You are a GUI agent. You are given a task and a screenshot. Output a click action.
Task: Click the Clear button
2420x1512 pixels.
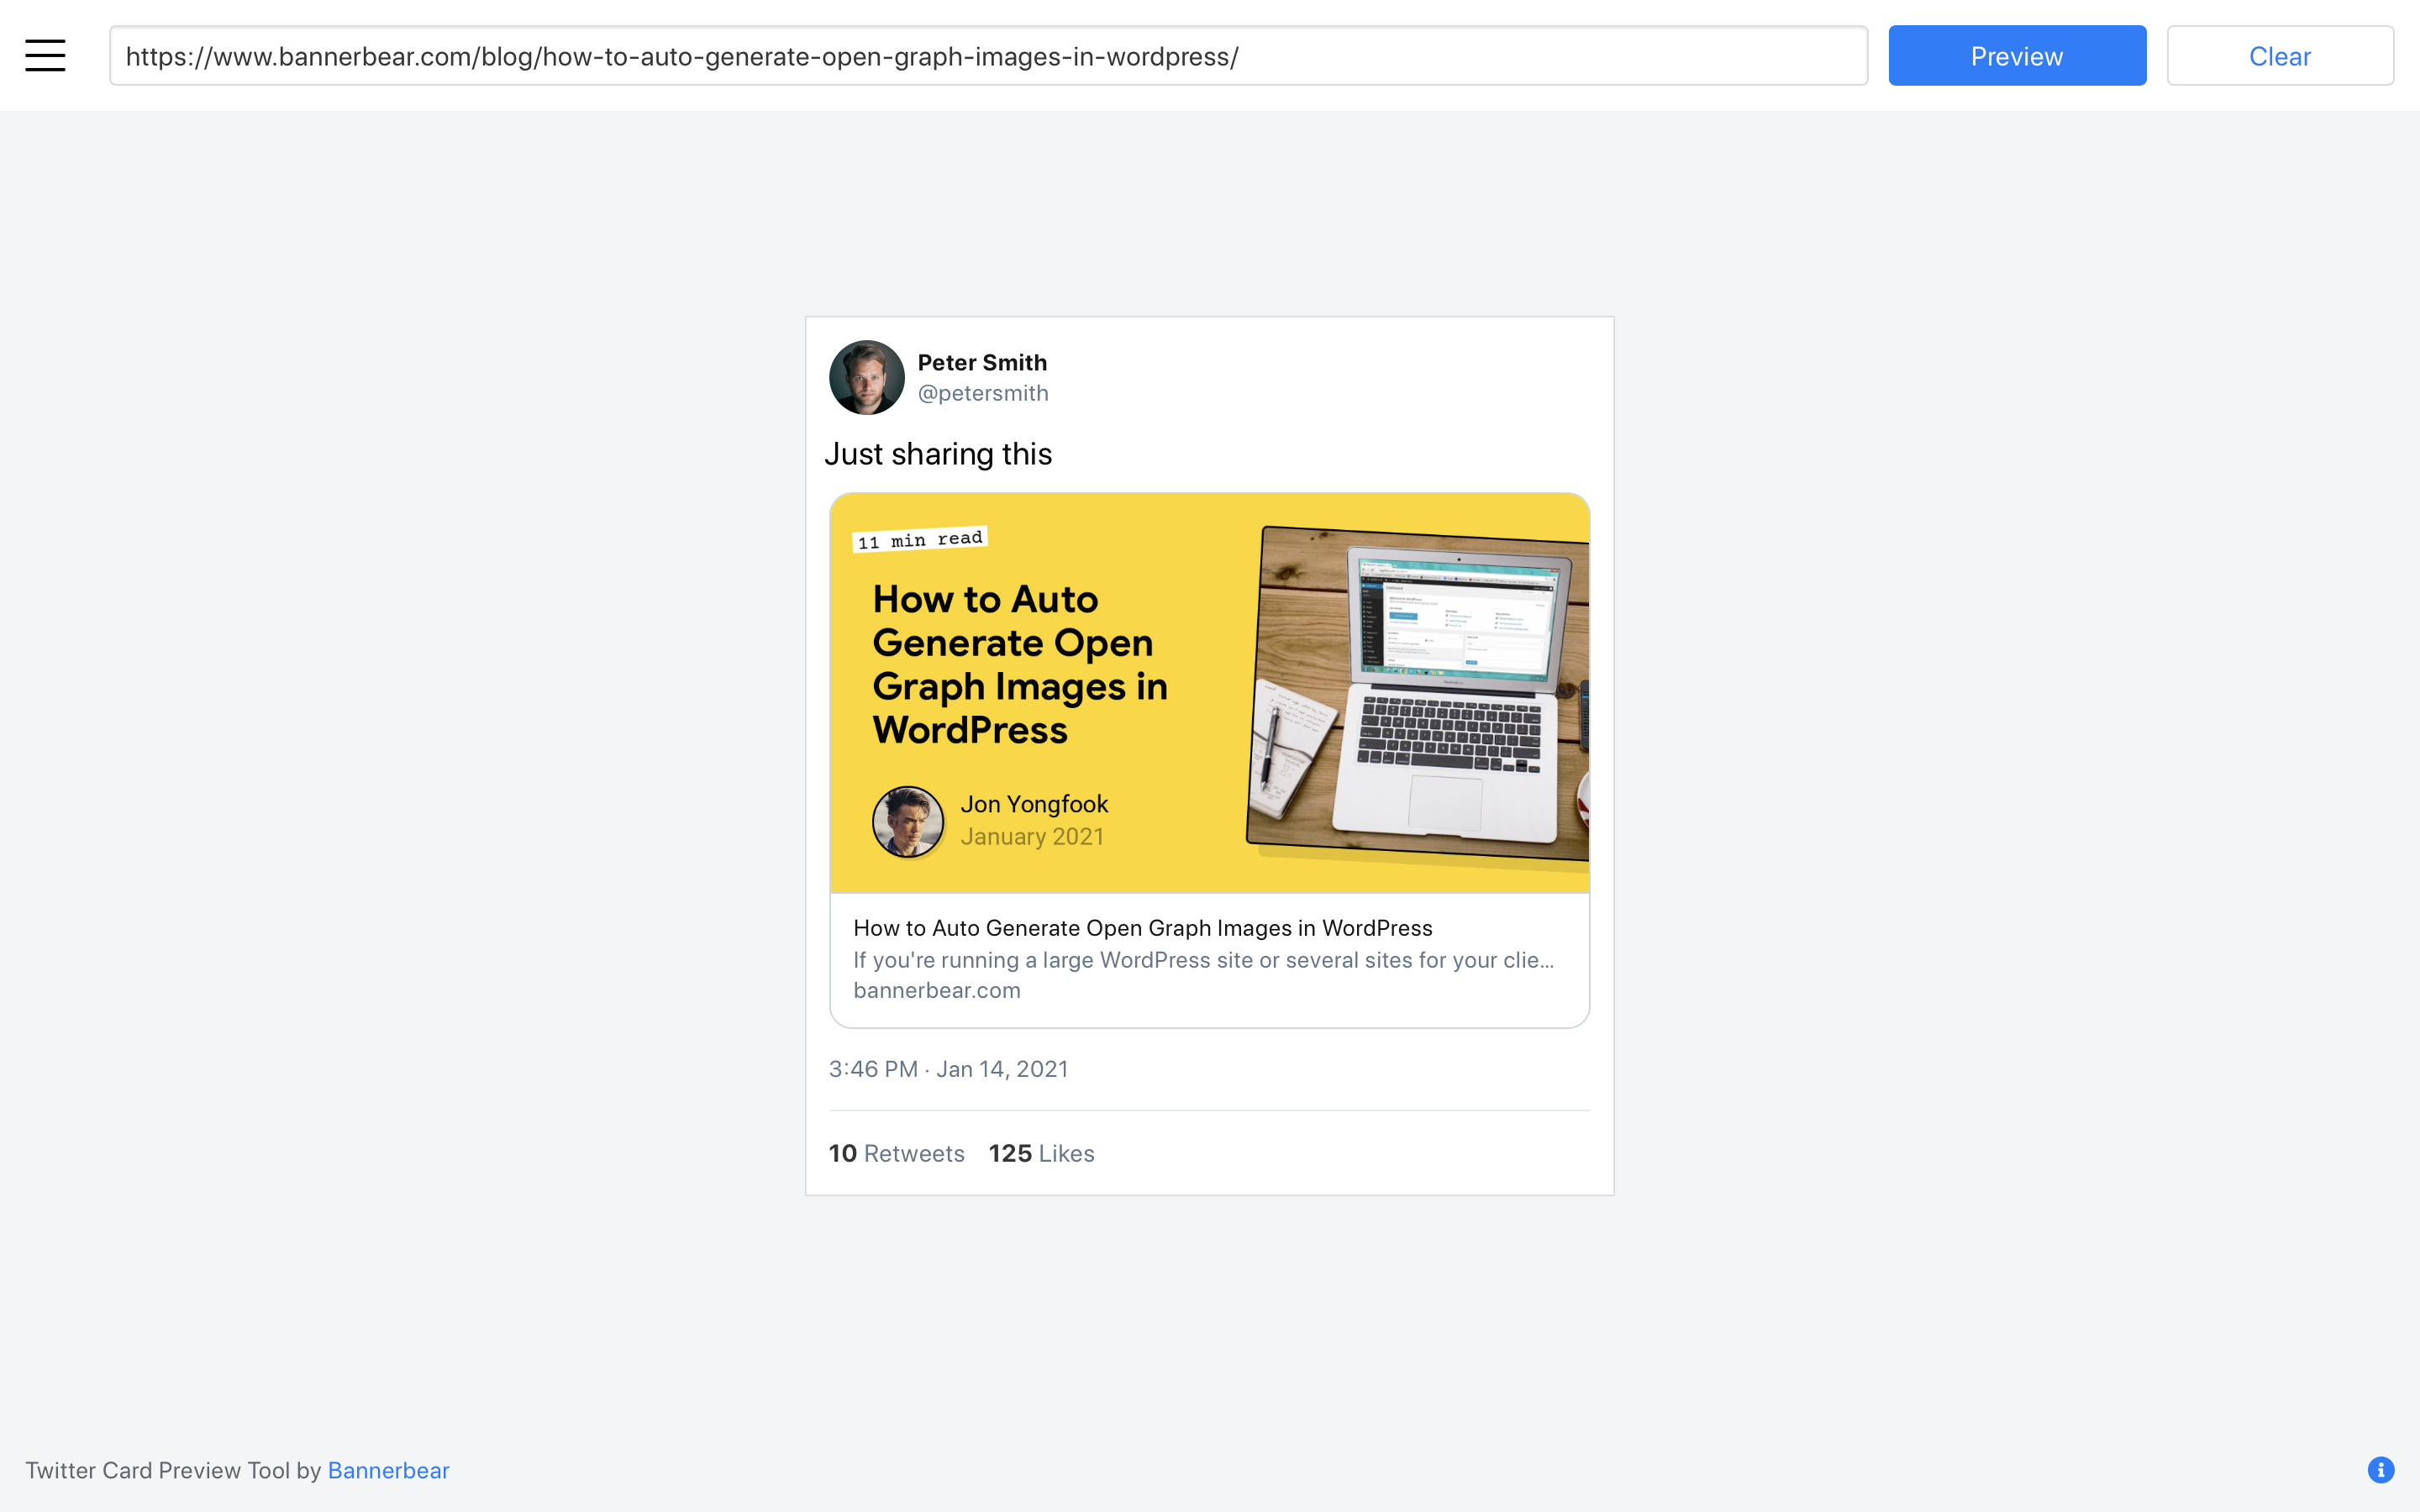click(2280, 56)
